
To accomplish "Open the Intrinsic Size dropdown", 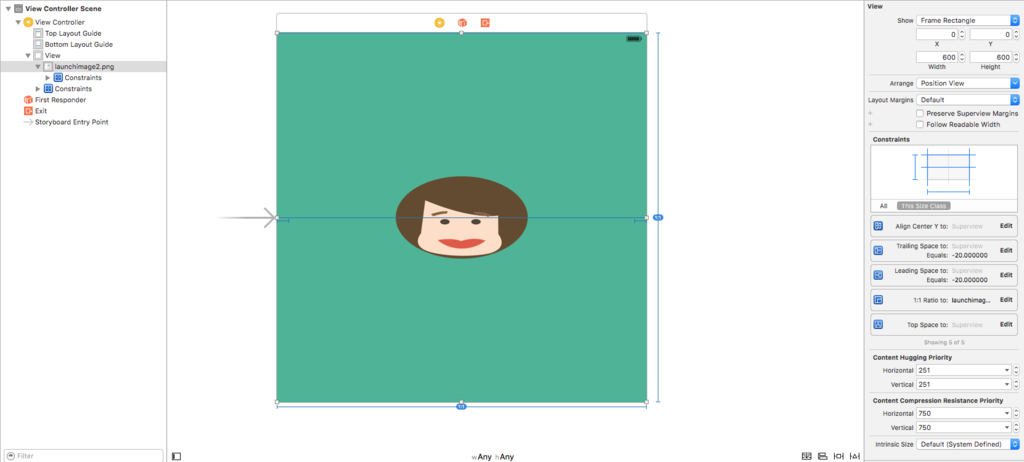I will tap(968, 444).
